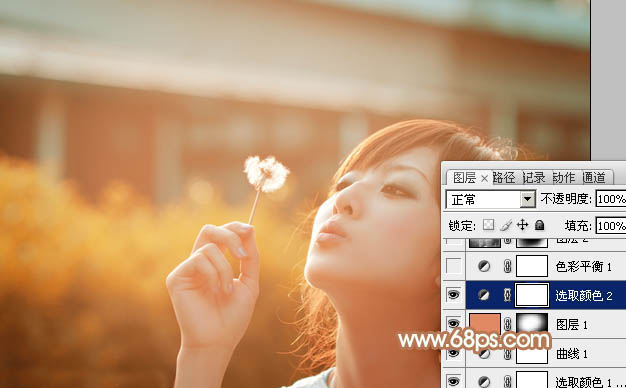The width and height of the screenshot is (626, 388).
Task: Open the 路径 (Paths) tab
Action: tap(504, 178)
